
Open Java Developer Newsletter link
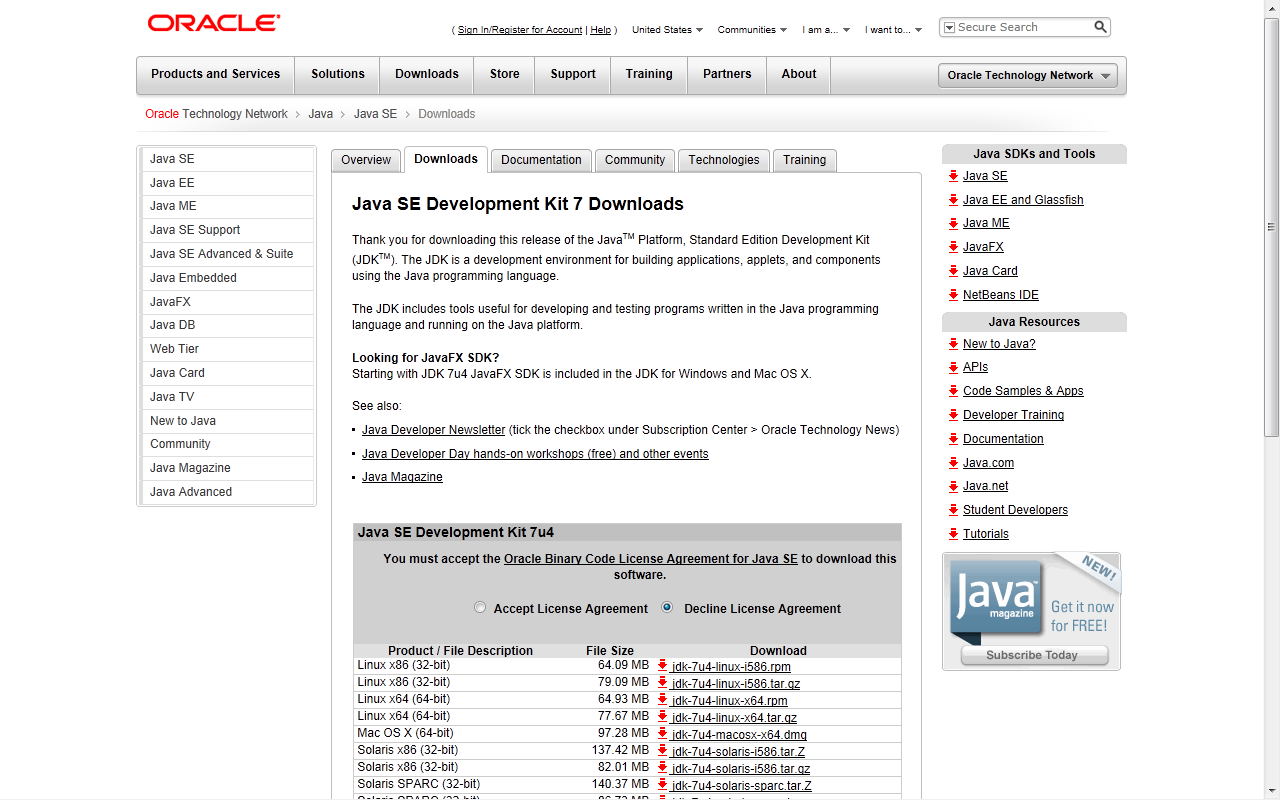[434, 430]
